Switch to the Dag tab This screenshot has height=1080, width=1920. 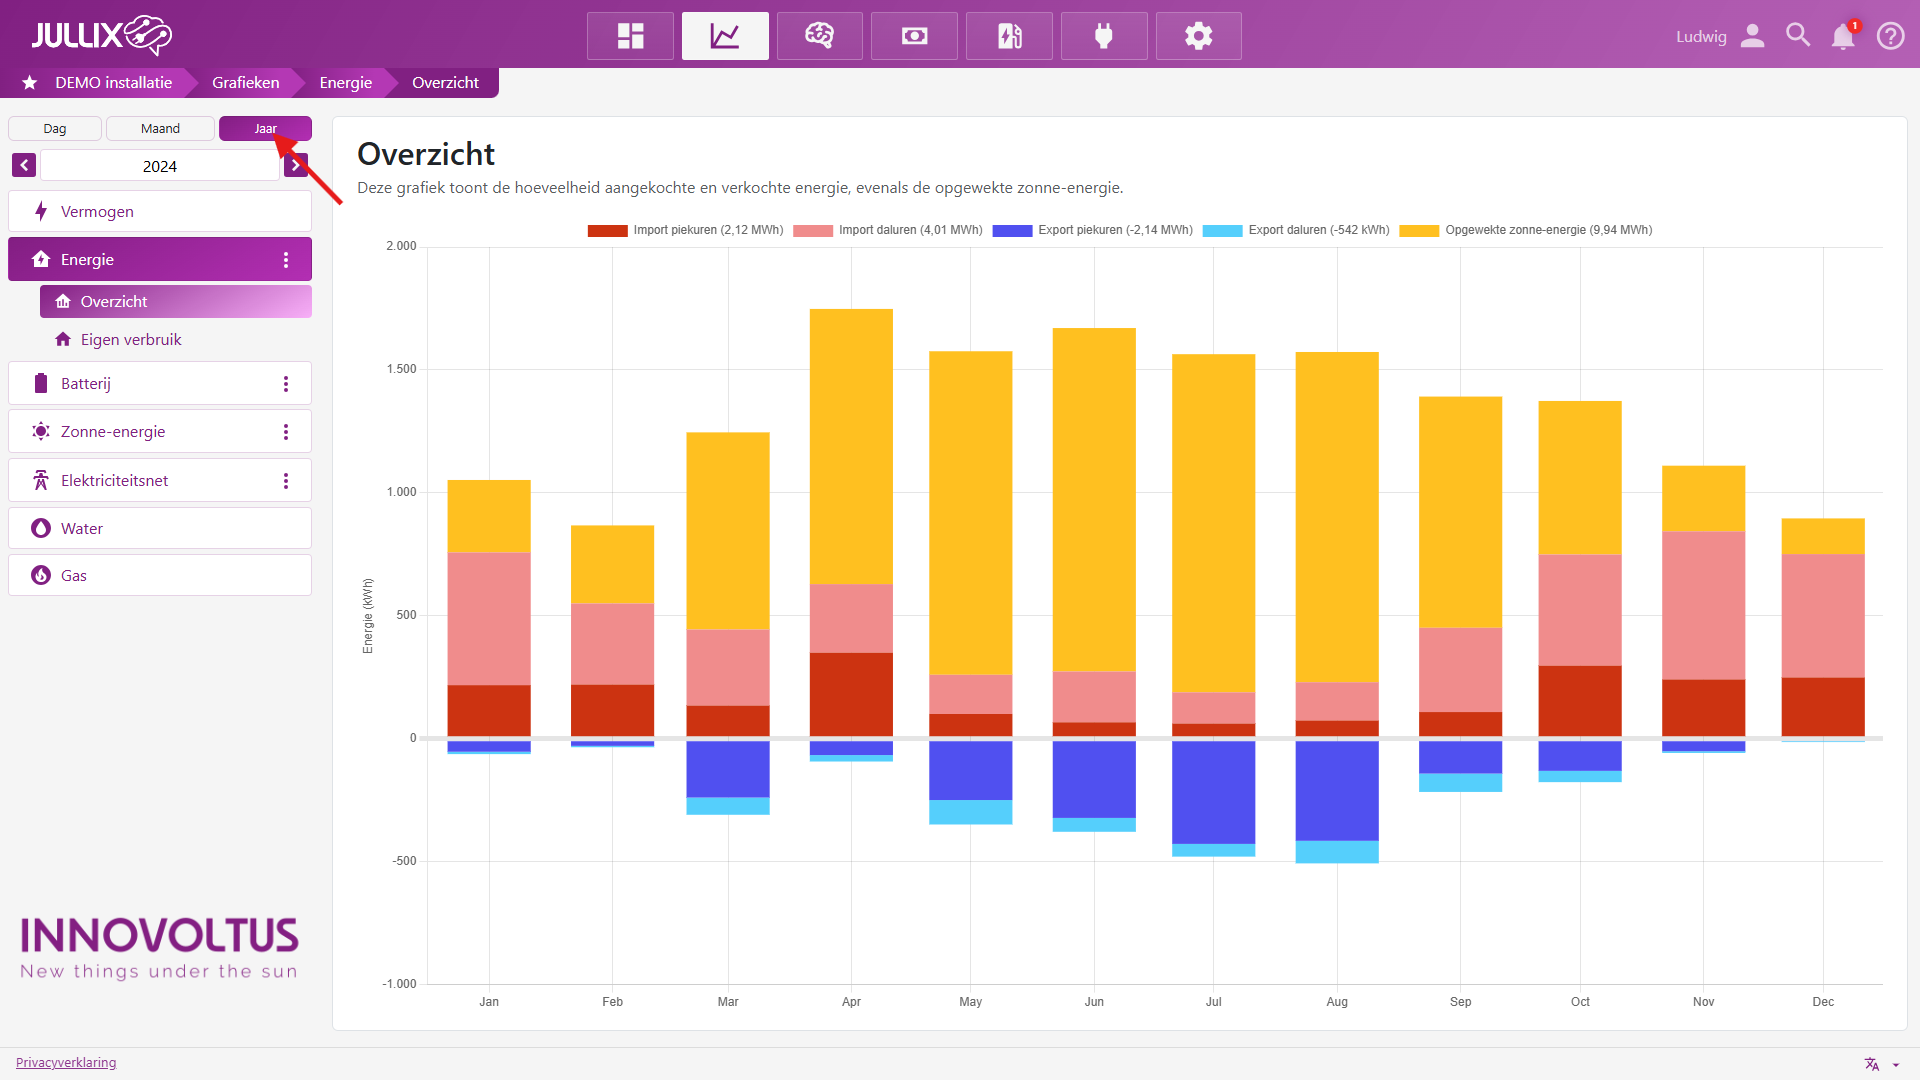(x=55, y=129)
